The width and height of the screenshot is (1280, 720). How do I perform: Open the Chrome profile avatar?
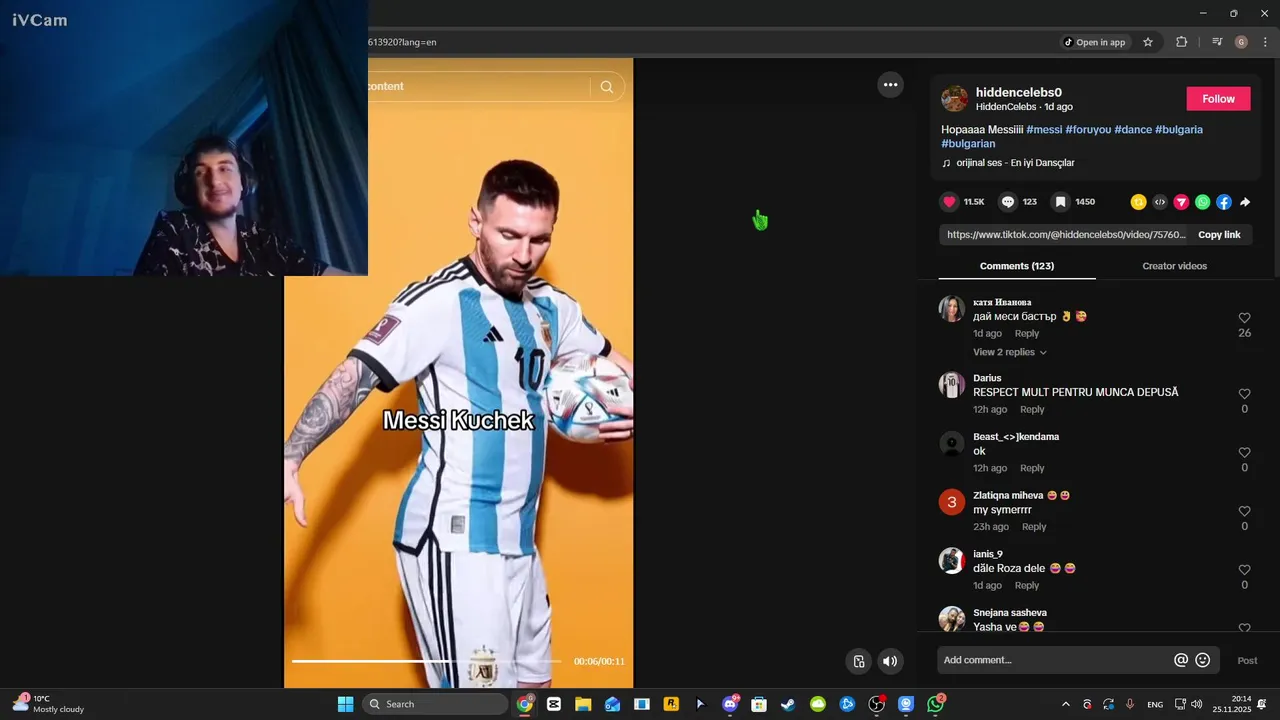[1241, 42]
